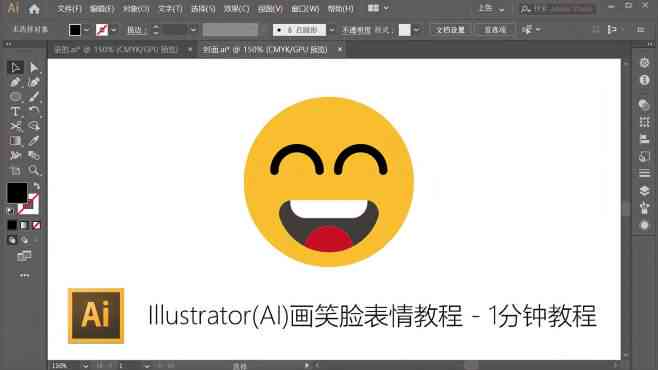This screenshot has height=370, width=658.
Task: Select the Rotate tool
Action: coord(34,111)
